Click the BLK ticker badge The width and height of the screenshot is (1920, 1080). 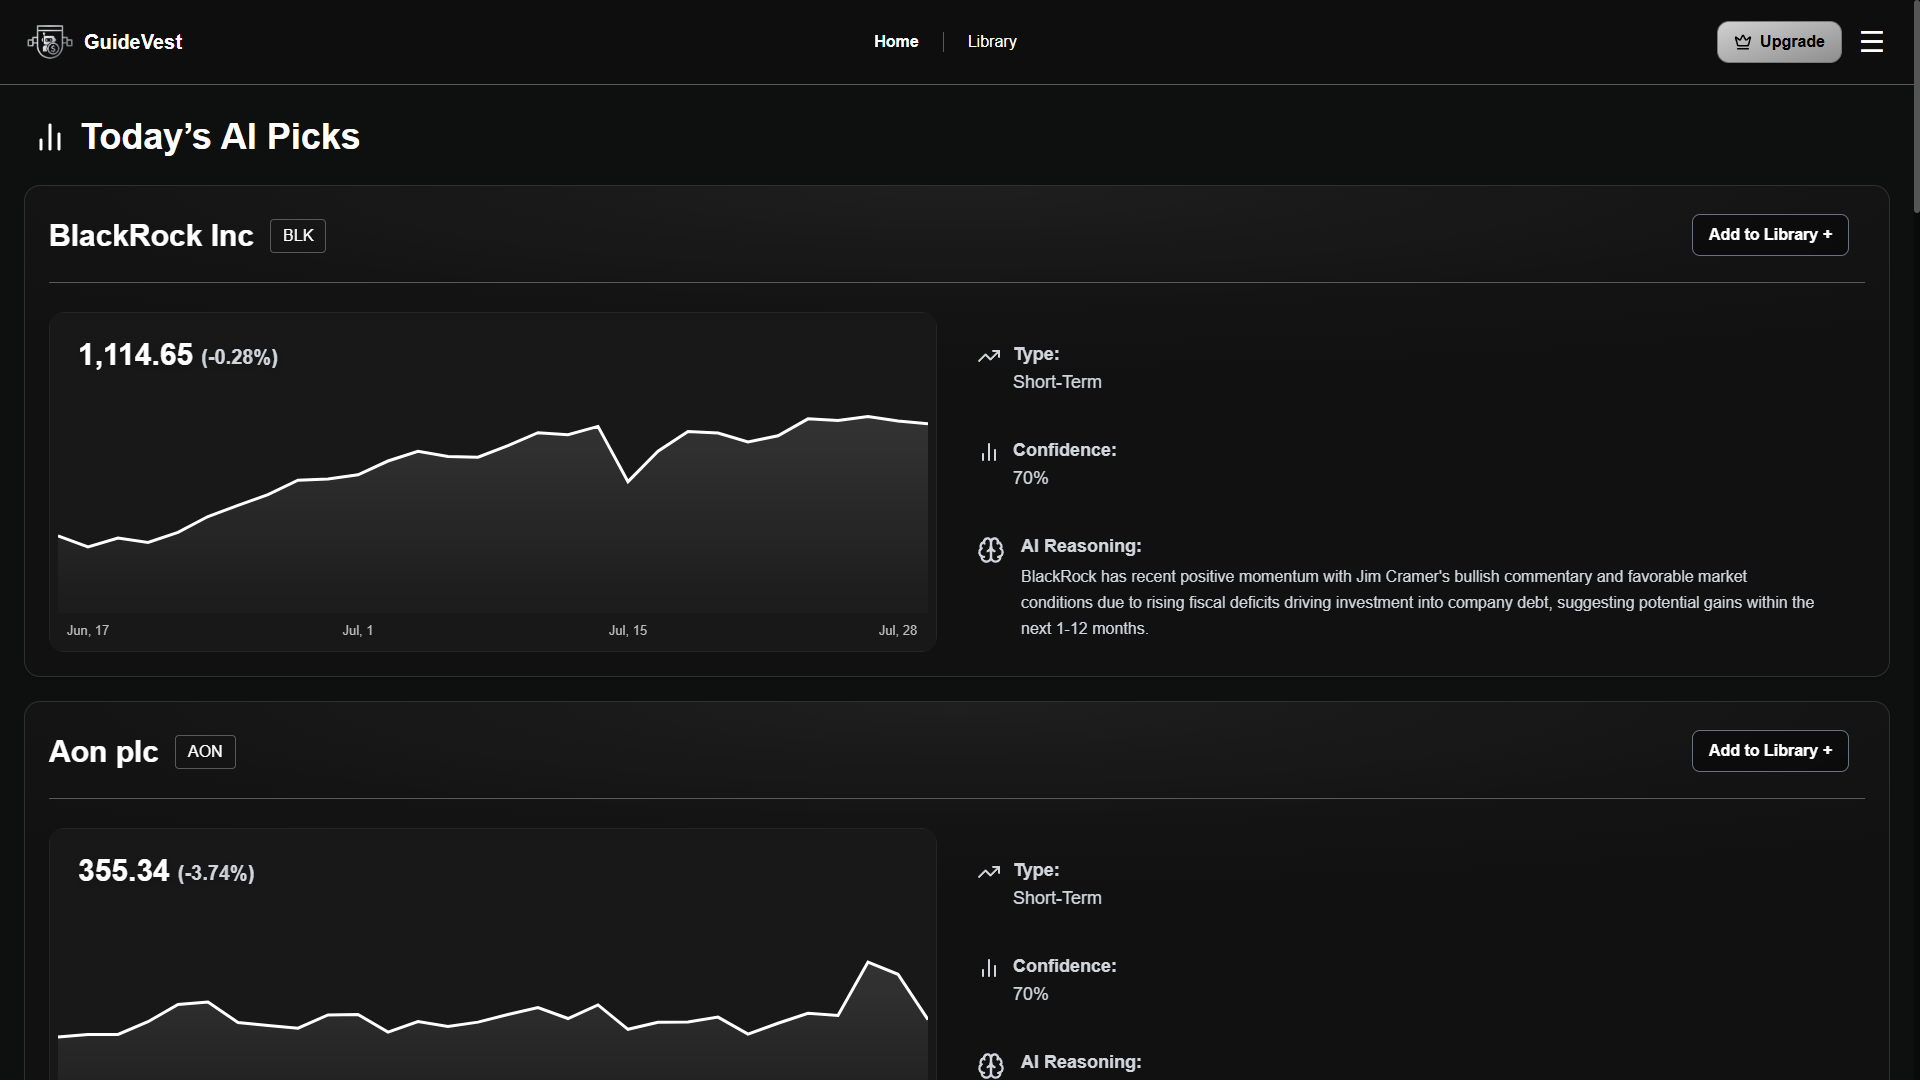[298, 236]
